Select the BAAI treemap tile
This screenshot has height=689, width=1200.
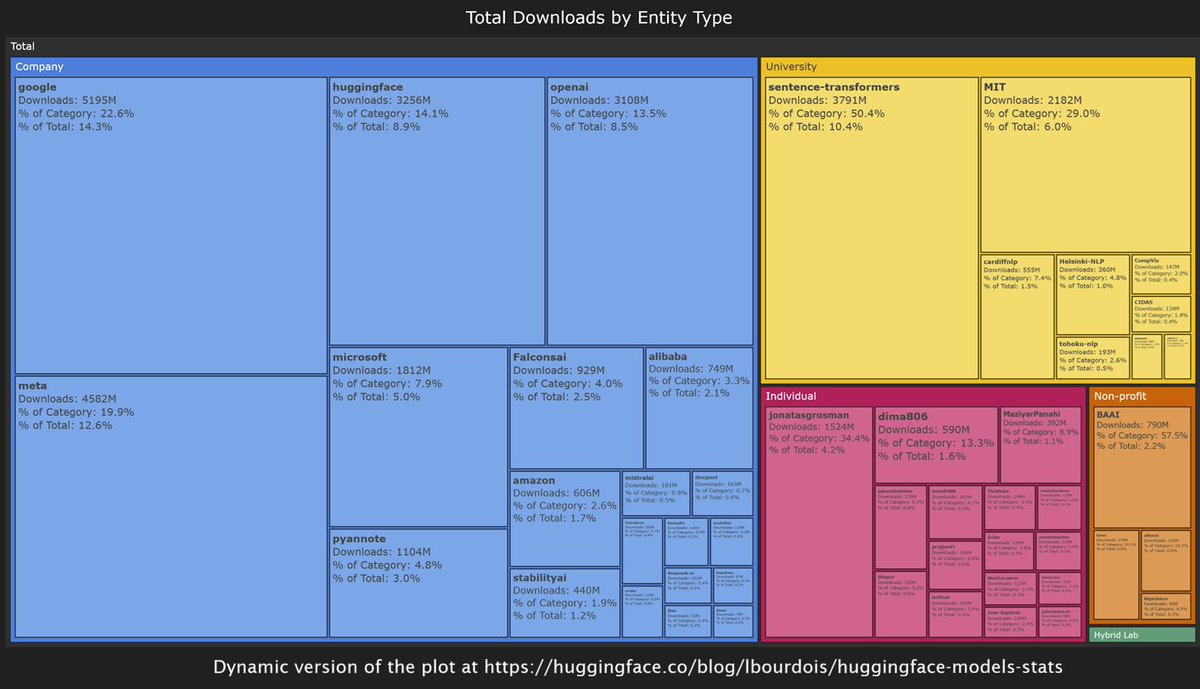coord(1142,467)
